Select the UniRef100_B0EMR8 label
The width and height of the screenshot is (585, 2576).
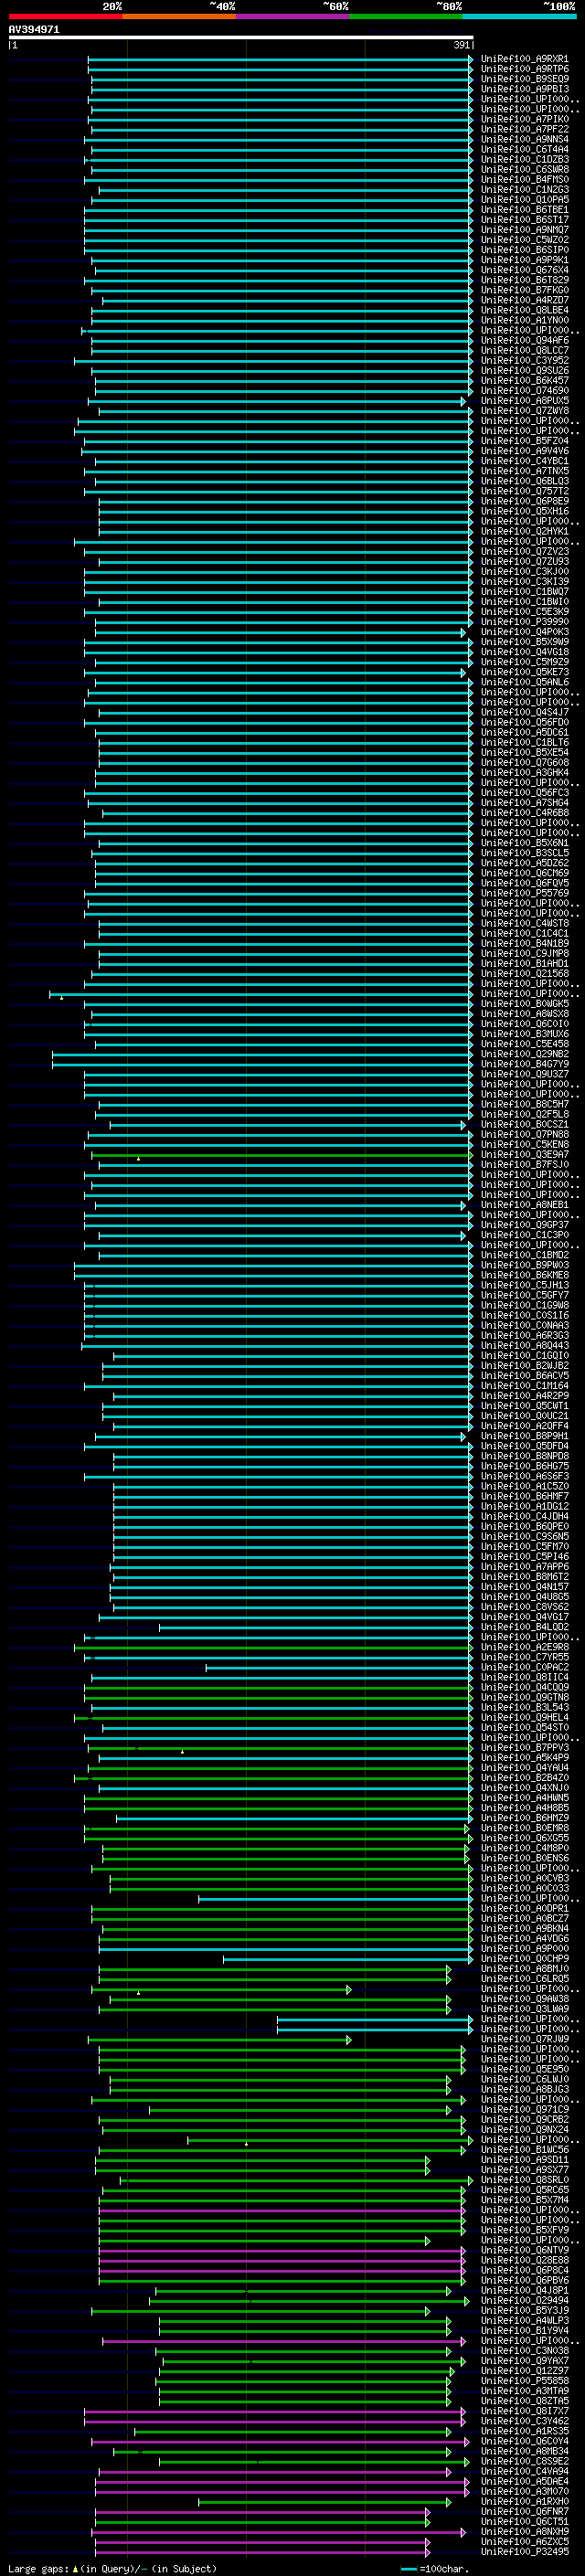click(525, 1828)
